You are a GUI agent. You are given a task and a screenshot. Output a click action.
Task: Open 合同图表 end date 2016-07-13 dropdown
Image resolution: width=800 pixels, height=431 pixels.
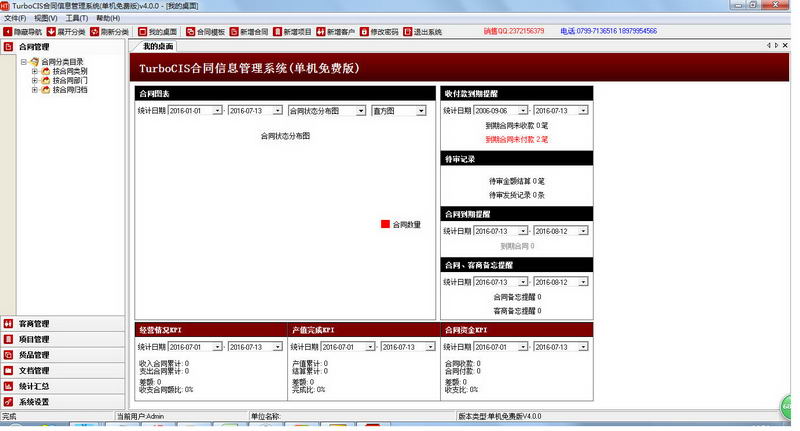[278, 111]
